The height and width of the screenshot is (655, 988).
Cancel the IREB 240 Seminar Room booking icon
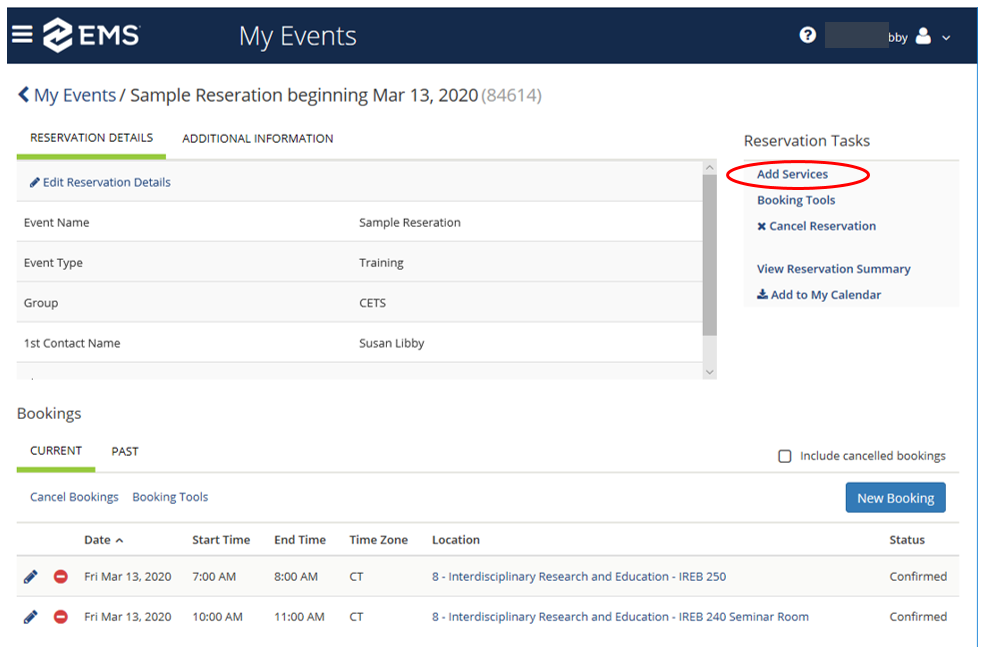pyautogui.click(x=60, y=617)
